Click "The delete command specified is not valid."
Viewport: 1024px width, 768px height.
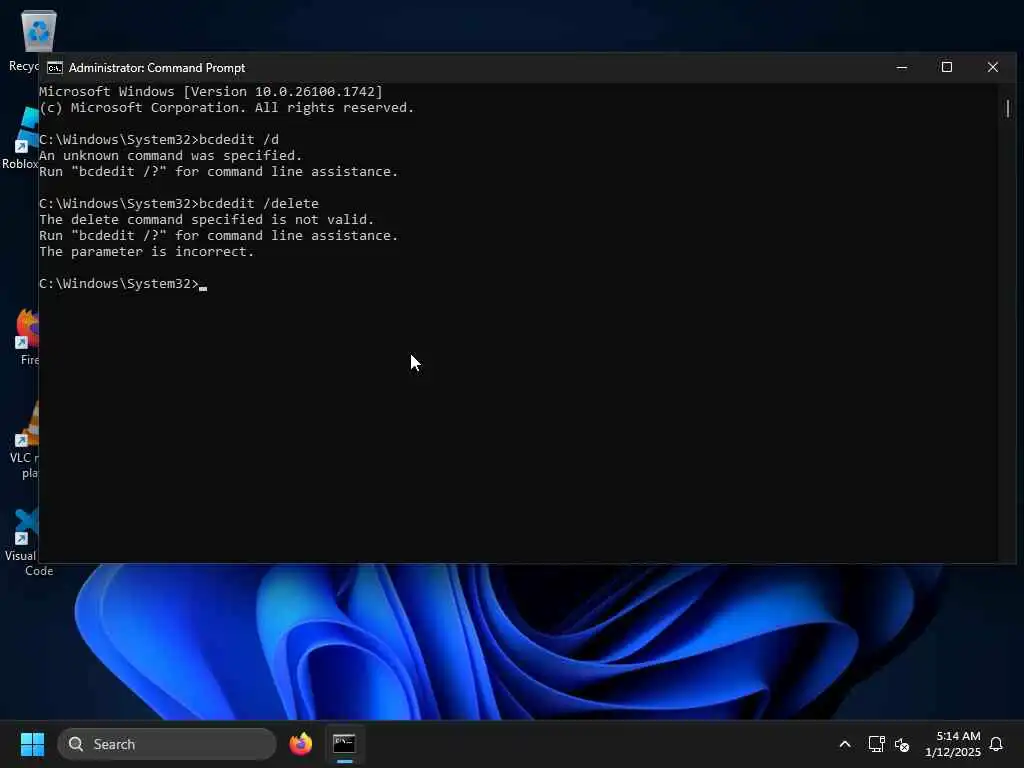pyautogui.click(x=206, y=219)
